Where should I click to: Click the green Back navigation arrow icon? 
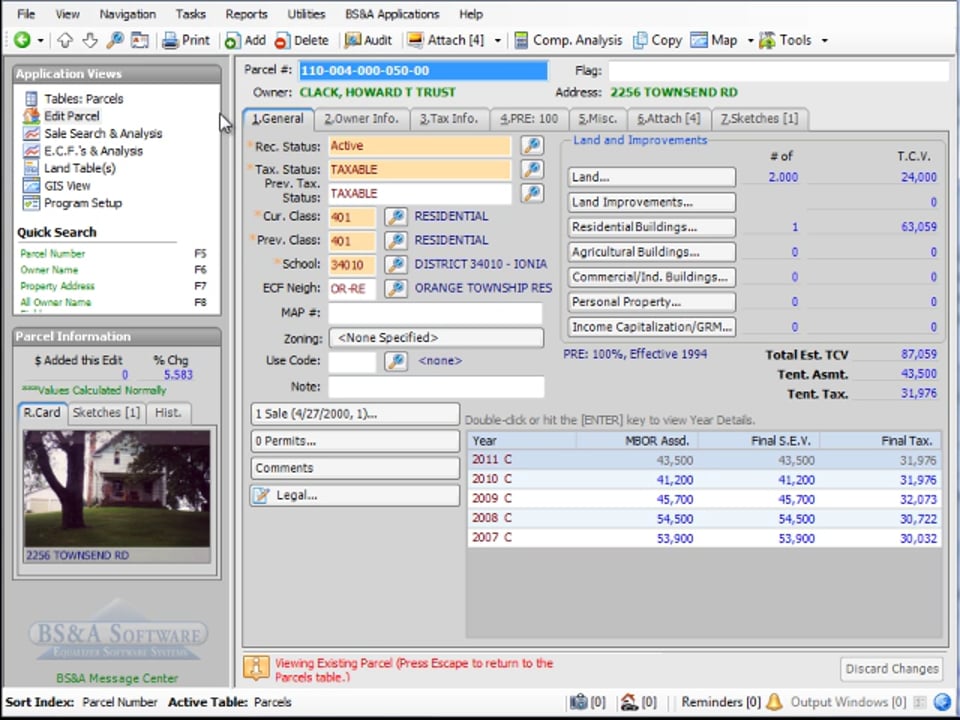[x=21, y=40]
